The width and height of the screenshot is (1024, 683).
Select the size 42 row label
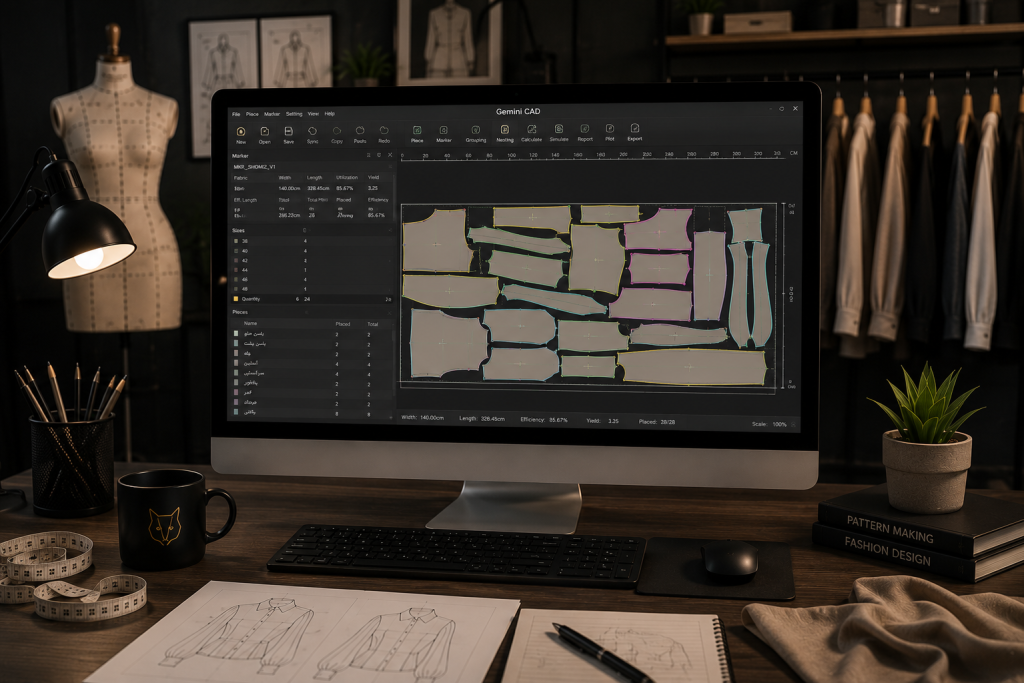(245, 260)
